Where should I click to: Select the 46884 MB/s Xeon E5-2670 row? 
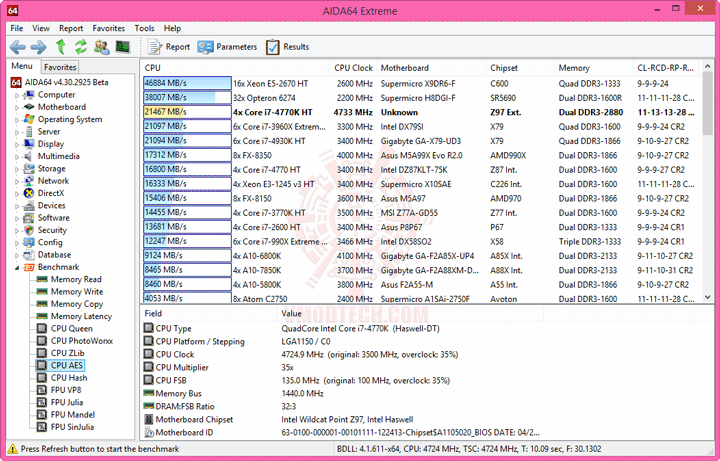click(x=420, y=84)
